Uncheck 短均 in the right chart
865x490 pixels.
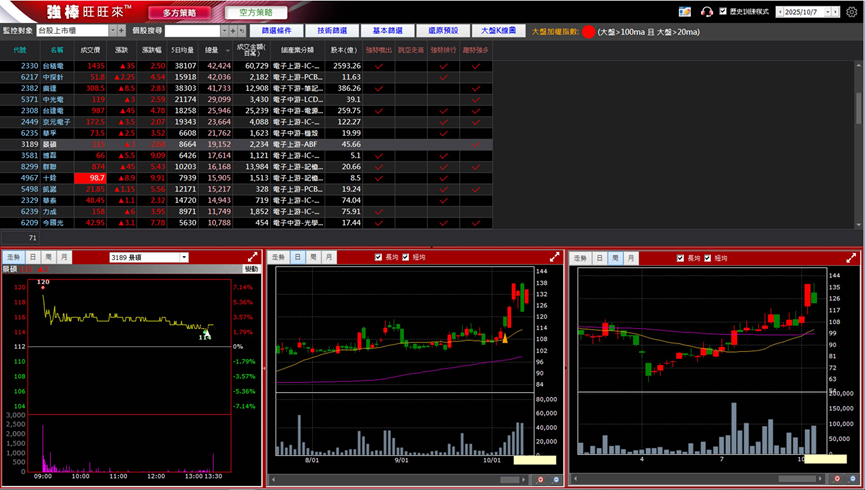click(708, 258)
